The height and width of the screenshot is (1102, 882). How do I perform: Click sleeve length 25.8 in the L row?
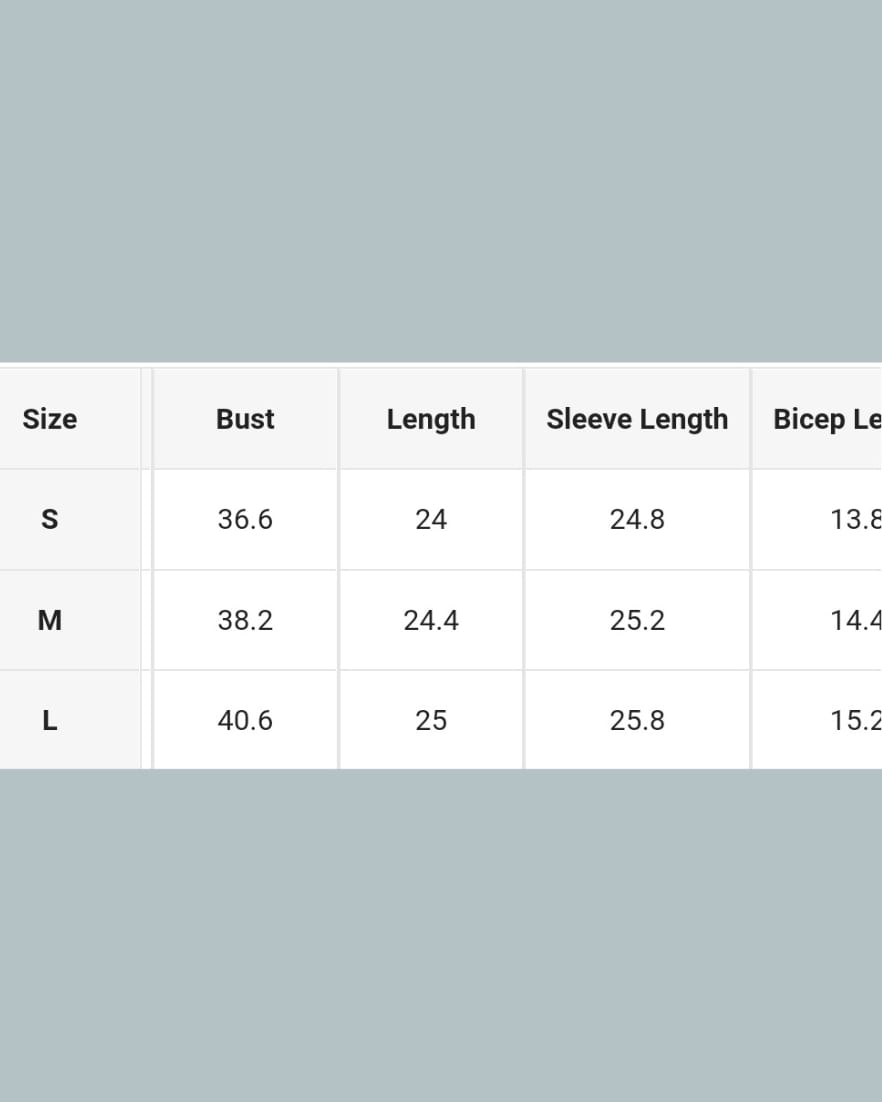(x=637, y=721)
